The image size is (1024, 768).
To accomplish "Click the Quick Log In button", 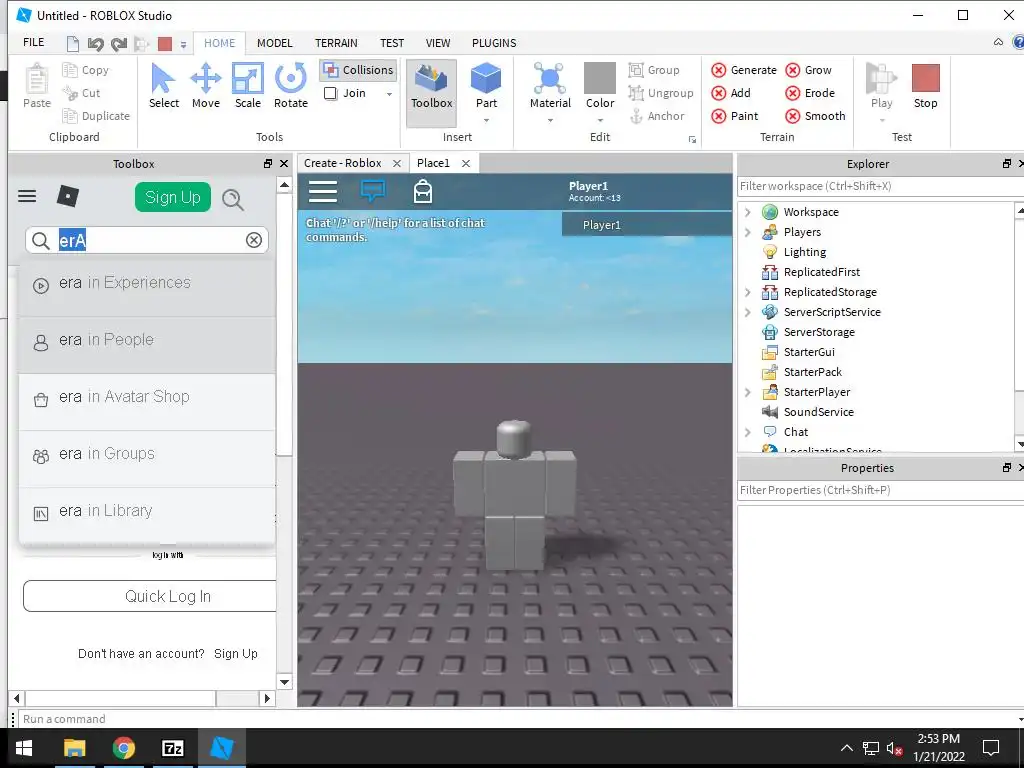I will [x=150, y=596].
